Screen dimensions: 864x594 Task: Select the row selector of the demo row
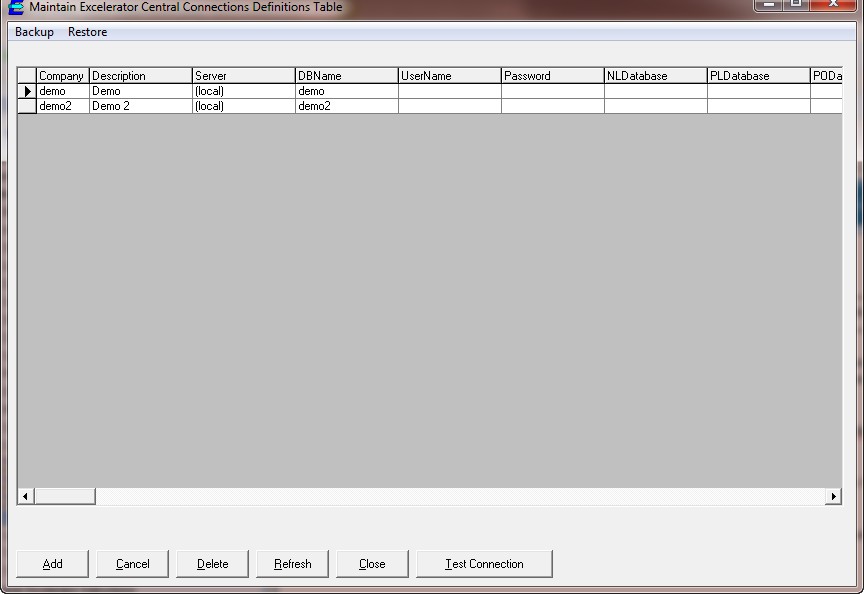27,91
